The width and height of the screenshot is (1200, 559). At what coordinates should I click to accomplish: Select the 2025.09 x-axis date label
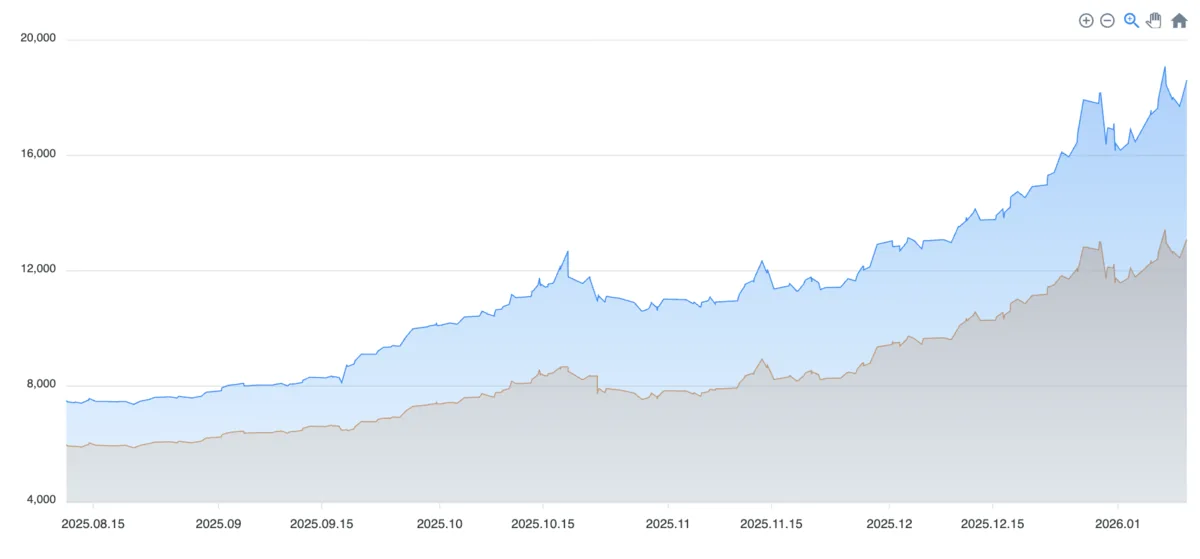[218, 523]
